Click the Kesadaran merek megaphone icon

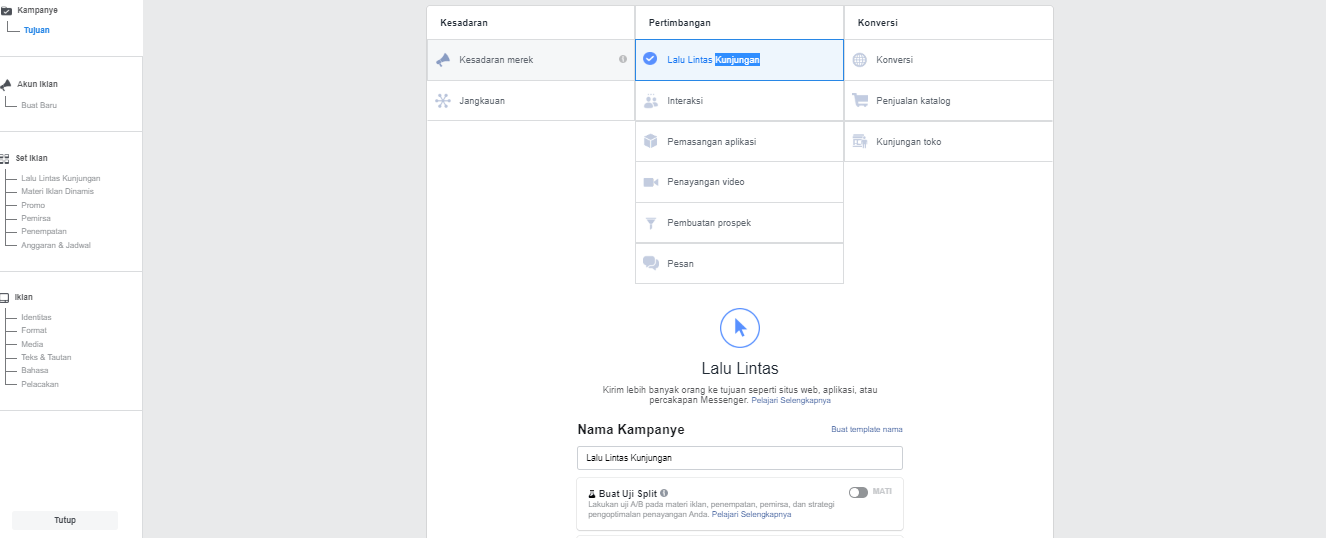click(x=443, y=60)
